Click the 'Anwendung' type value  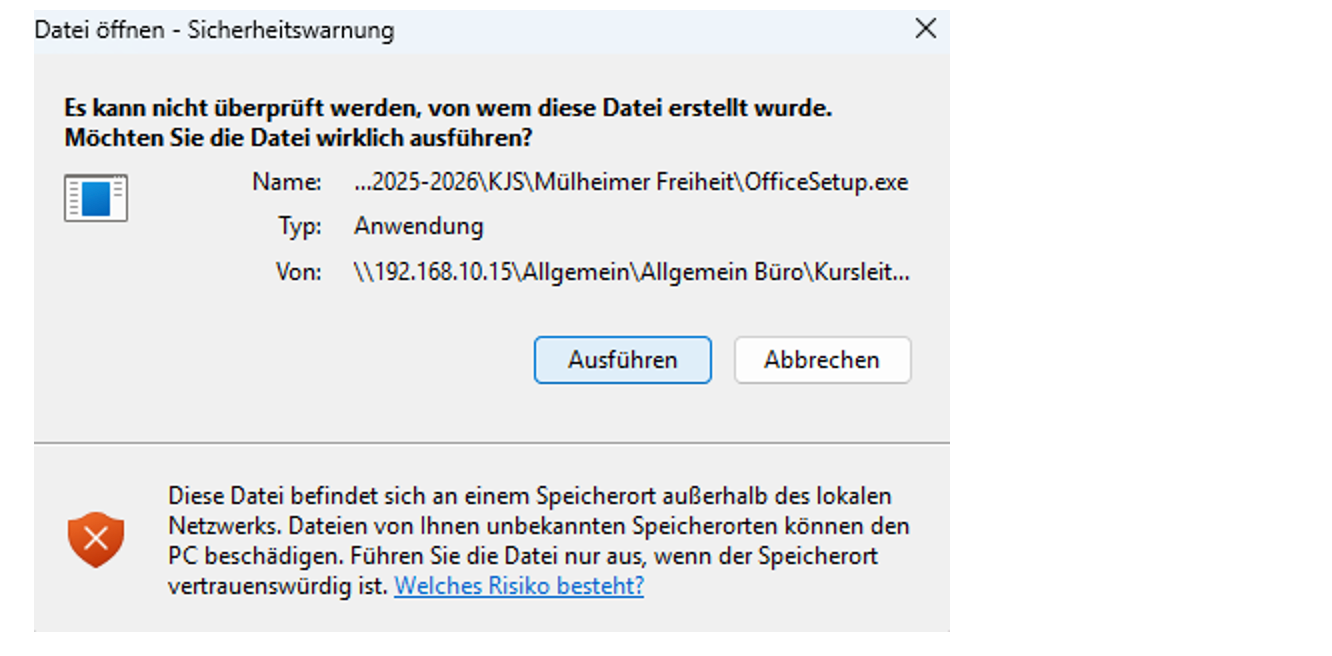pyautogui.click(x=418, y=226)
